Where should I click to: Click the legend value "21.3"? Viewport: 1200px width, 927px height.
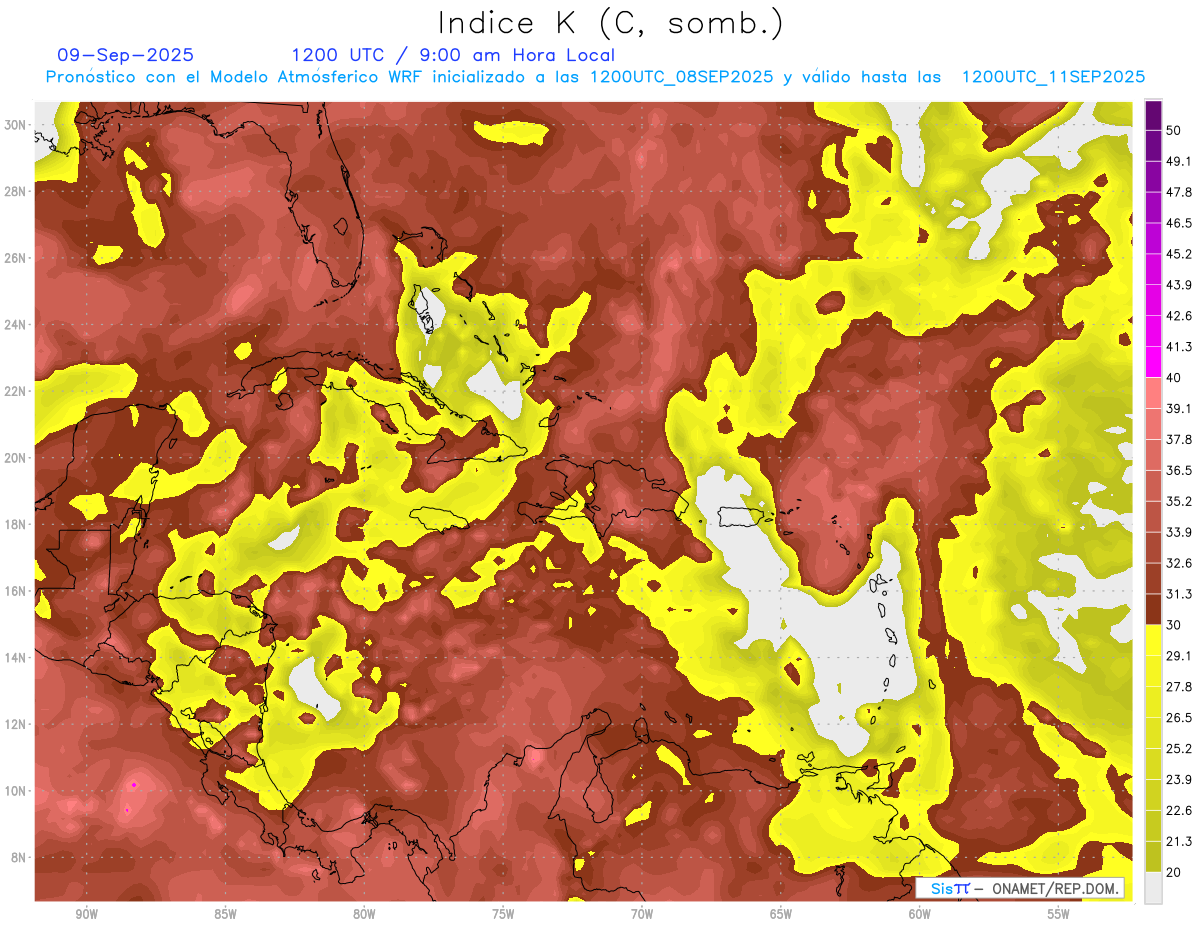point(1179,841)
